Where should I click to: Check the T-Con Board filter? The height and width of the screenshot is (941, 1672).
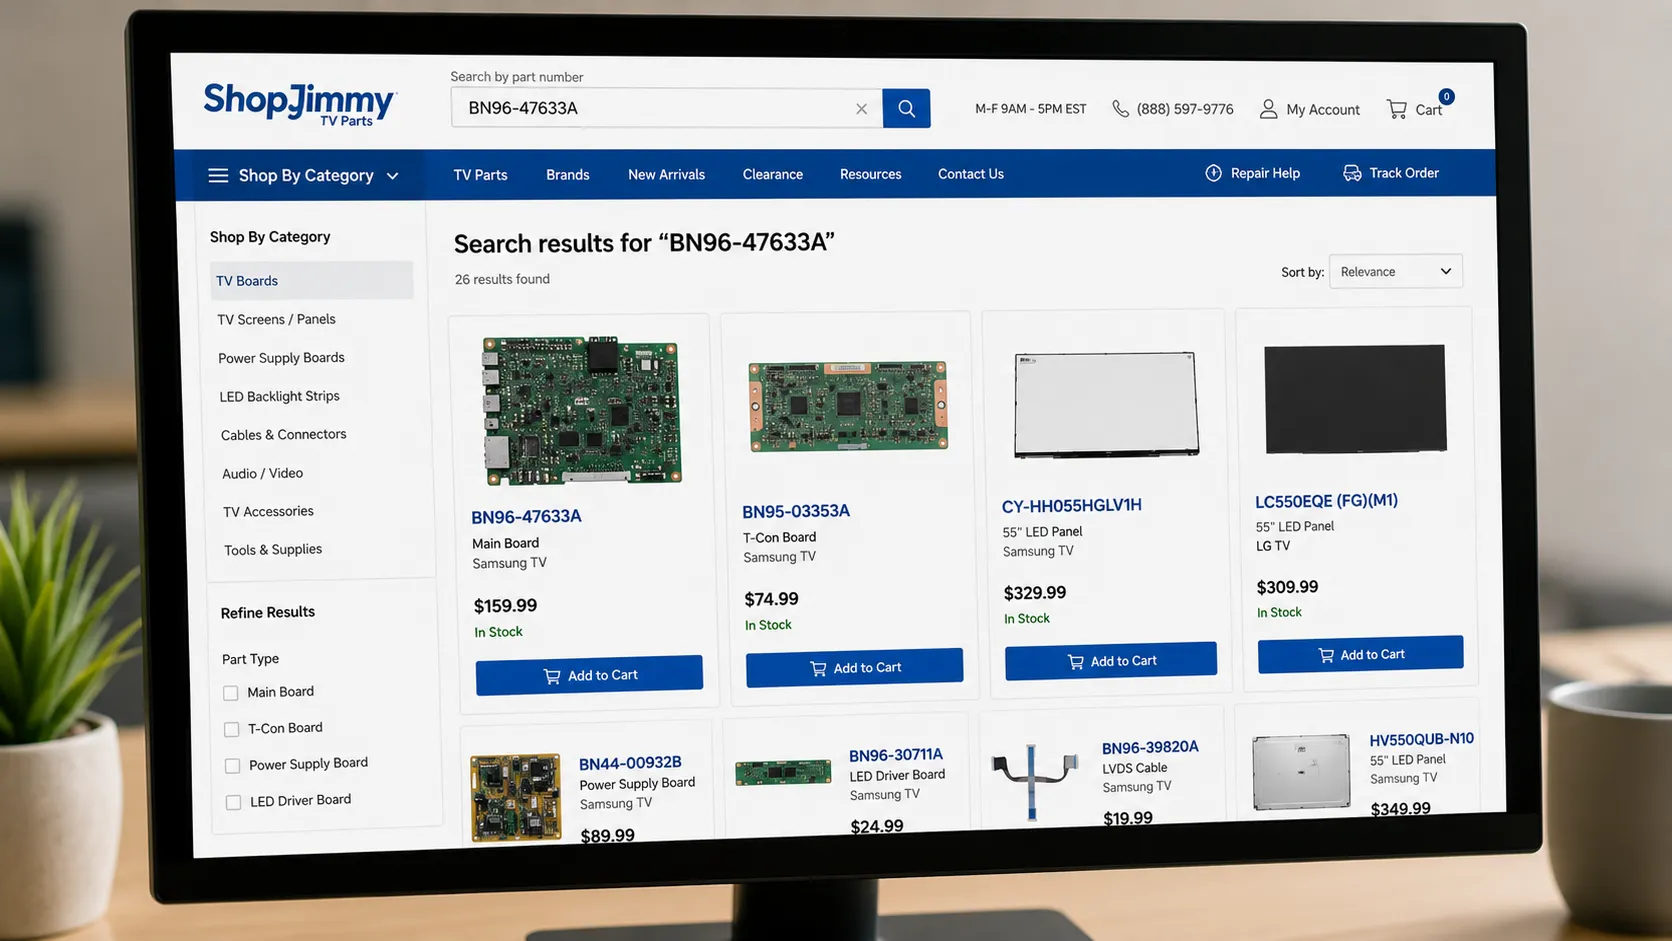point(232,729)
